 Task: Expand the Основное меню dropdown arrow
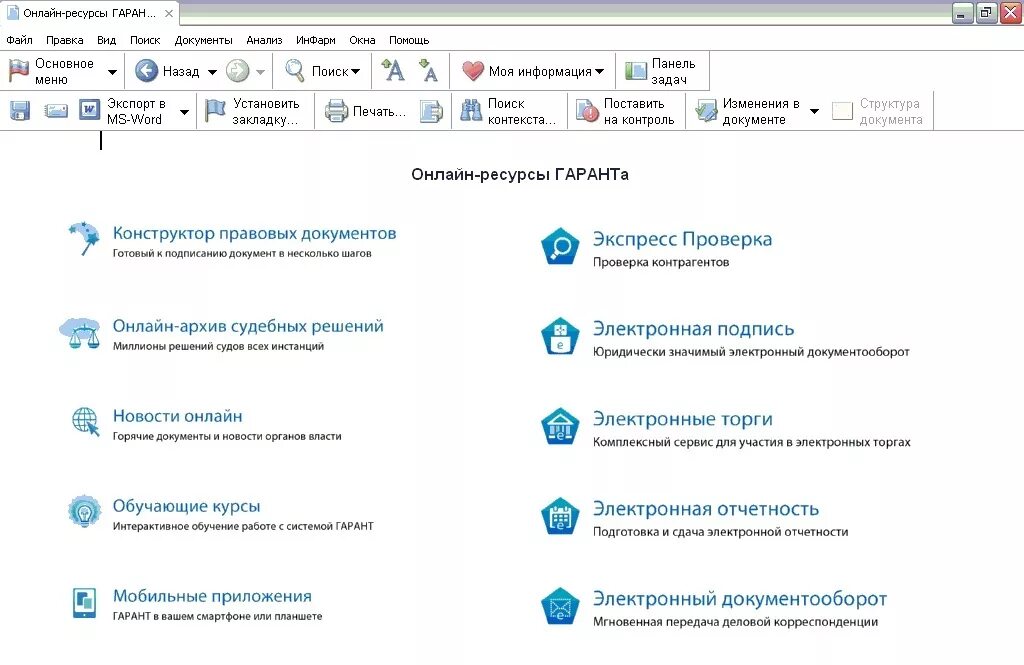[x=112, y=72]
